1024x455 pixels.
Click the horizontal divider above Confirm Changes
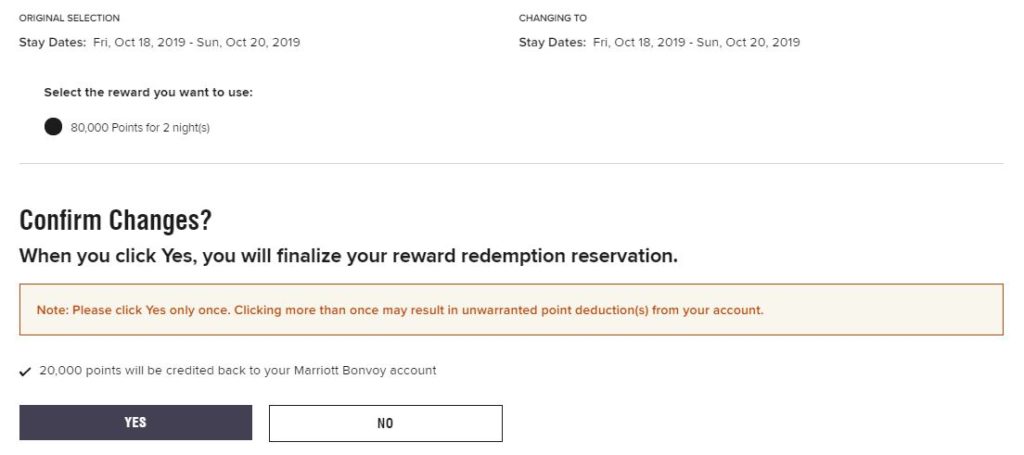(x=510, y=163)
